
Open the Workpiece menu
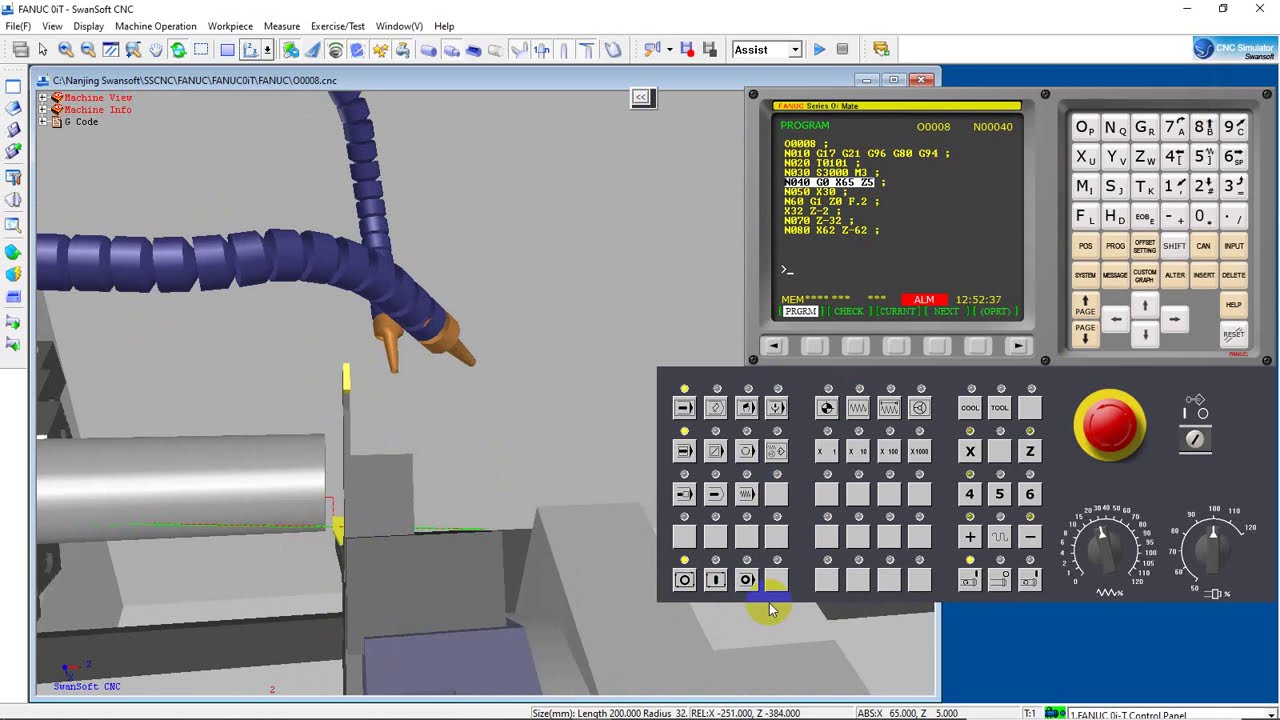pos(230,26)
